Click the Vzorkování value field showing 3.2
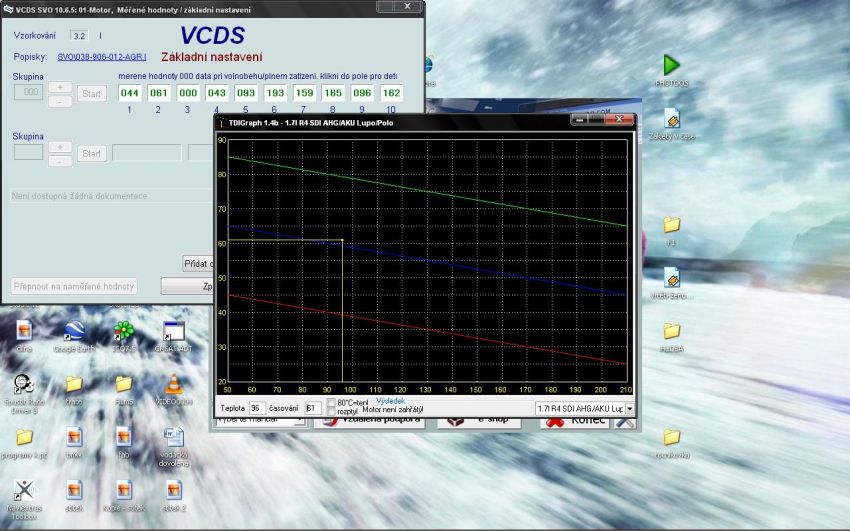 pyautogui.click(x=79, y=36)
